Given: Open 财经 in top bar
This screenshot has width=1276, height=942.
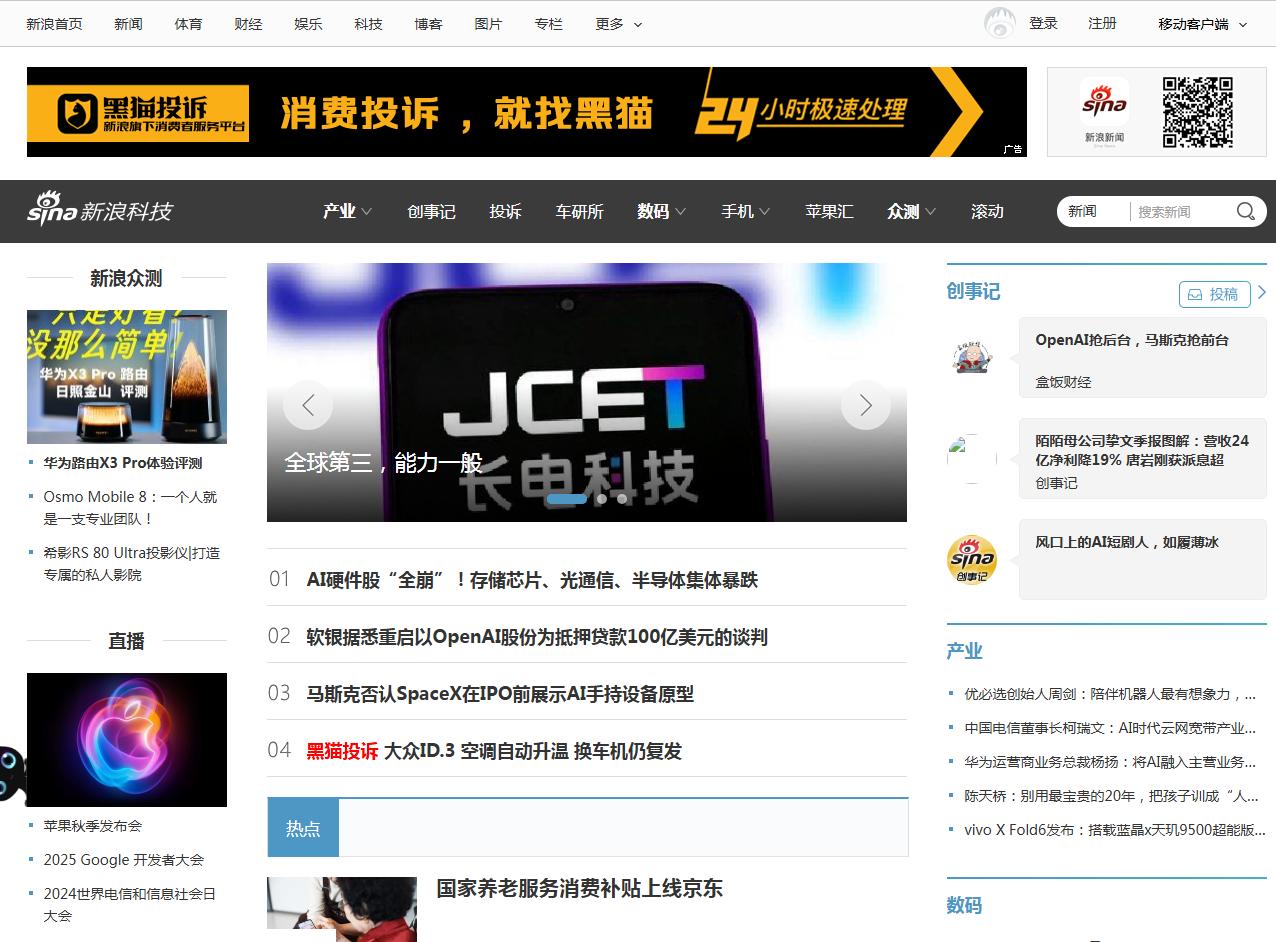Looking at the screenshot, I should tap(248, 24).
